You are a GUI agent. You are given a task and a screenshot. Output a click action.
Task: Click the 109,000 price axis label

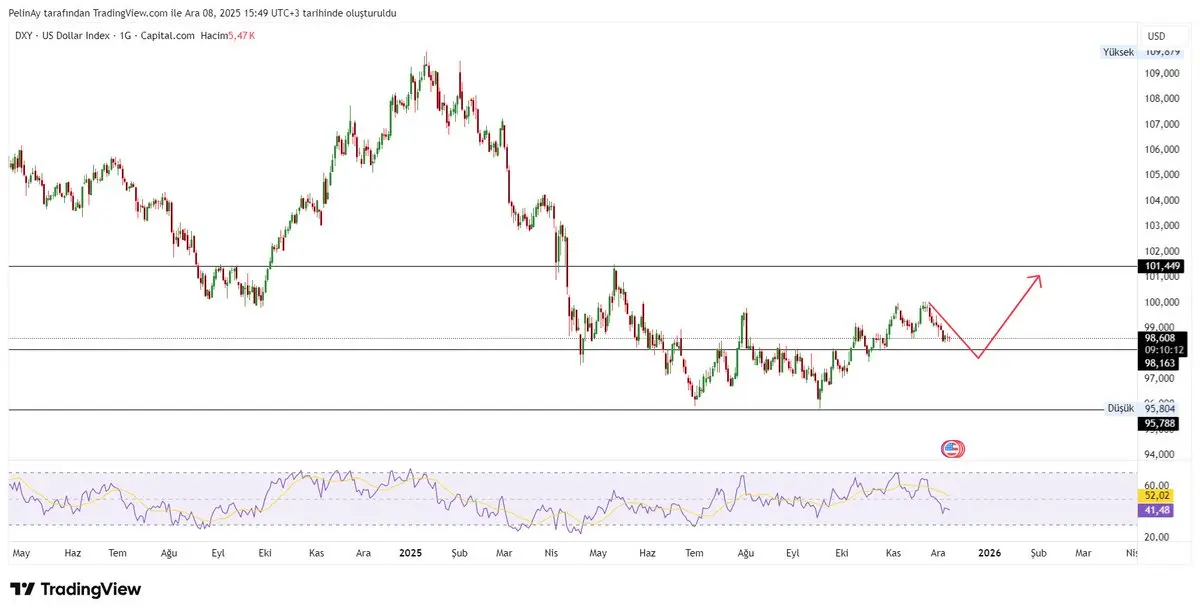(1163, 74)
